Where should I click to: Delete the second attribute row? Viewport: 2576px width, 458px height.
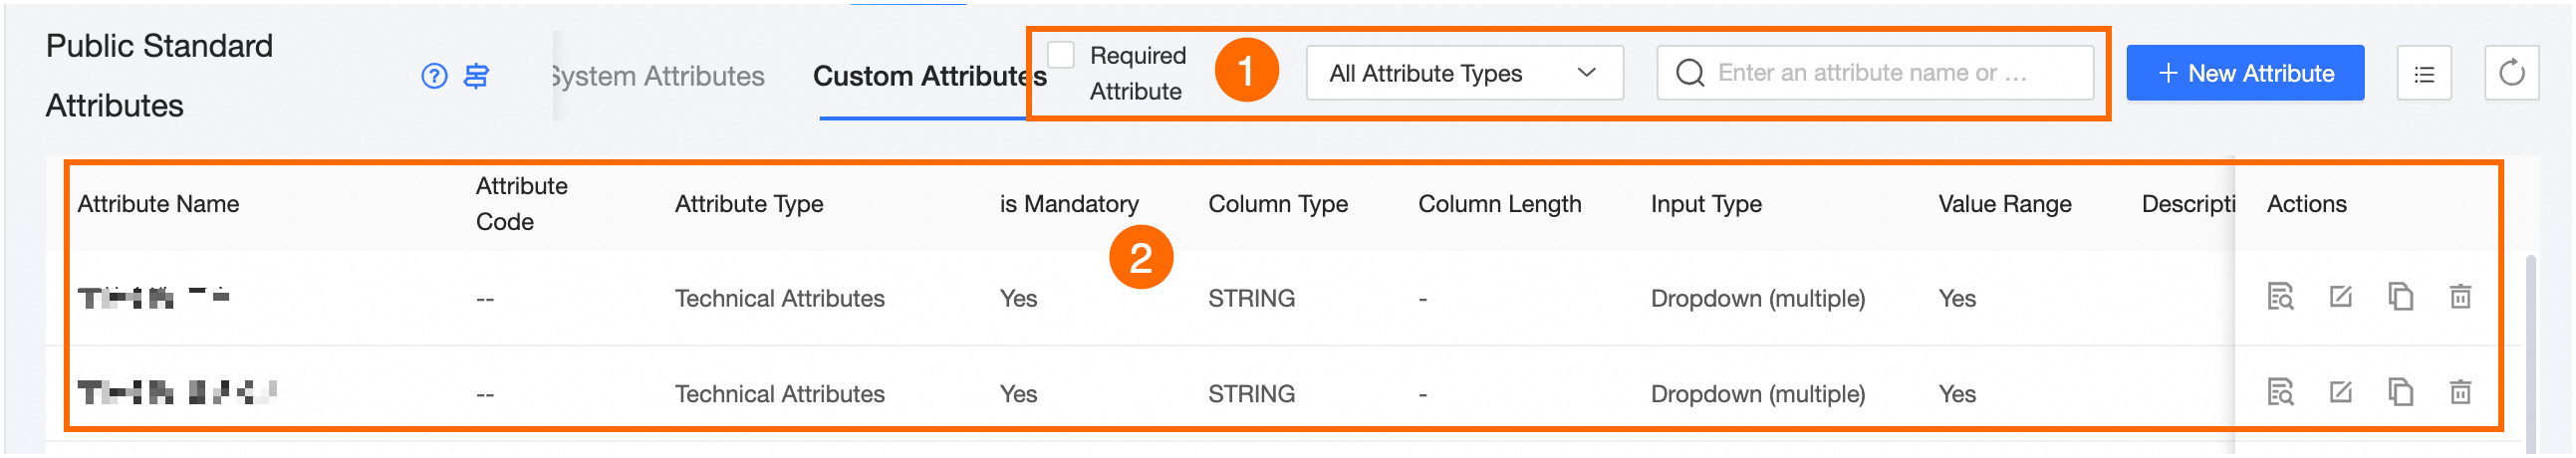pos(2460,392)
